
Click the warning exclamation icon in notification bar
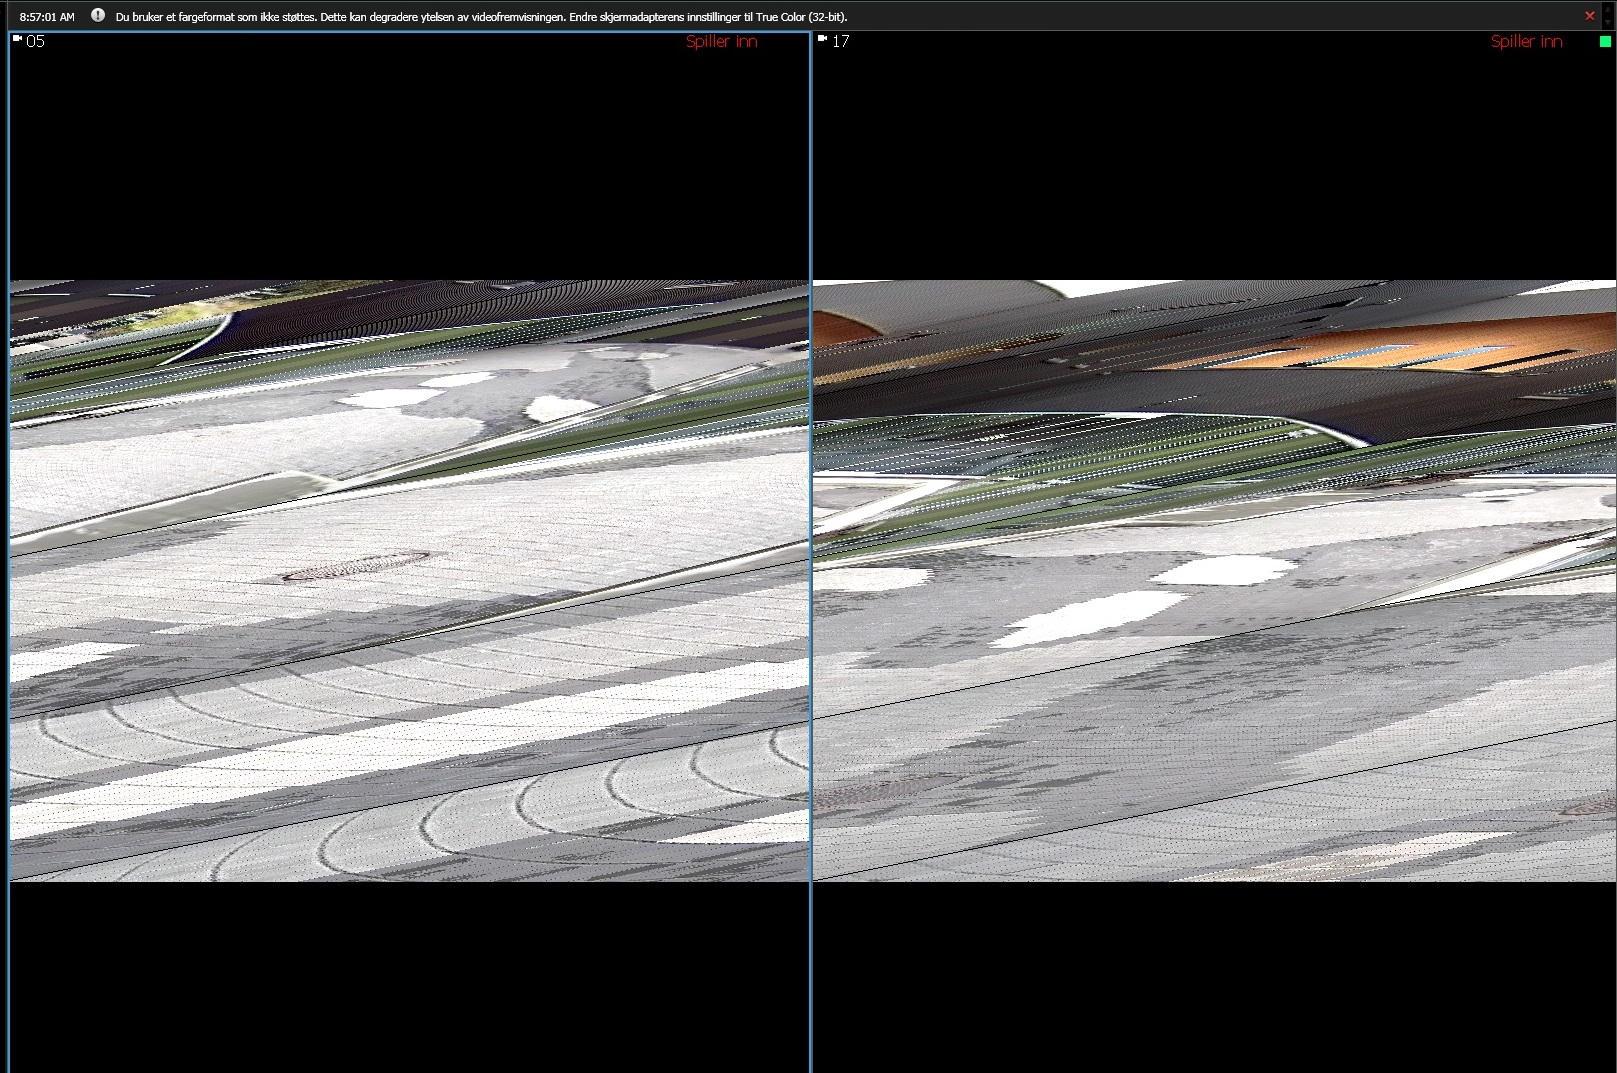98,16
